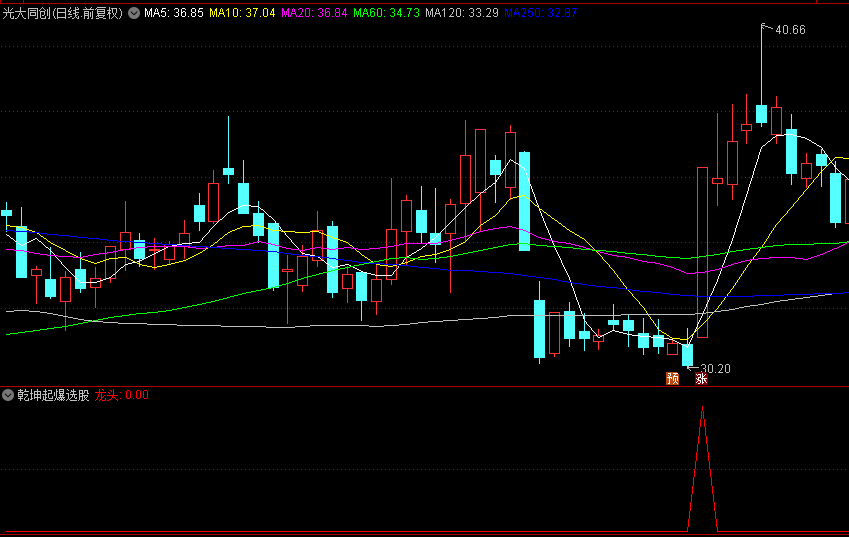Expand the 乾坤起爆选股 indicator dropdown arrow
The width and height of the screenshot is (849, 537).
(8, 395)
